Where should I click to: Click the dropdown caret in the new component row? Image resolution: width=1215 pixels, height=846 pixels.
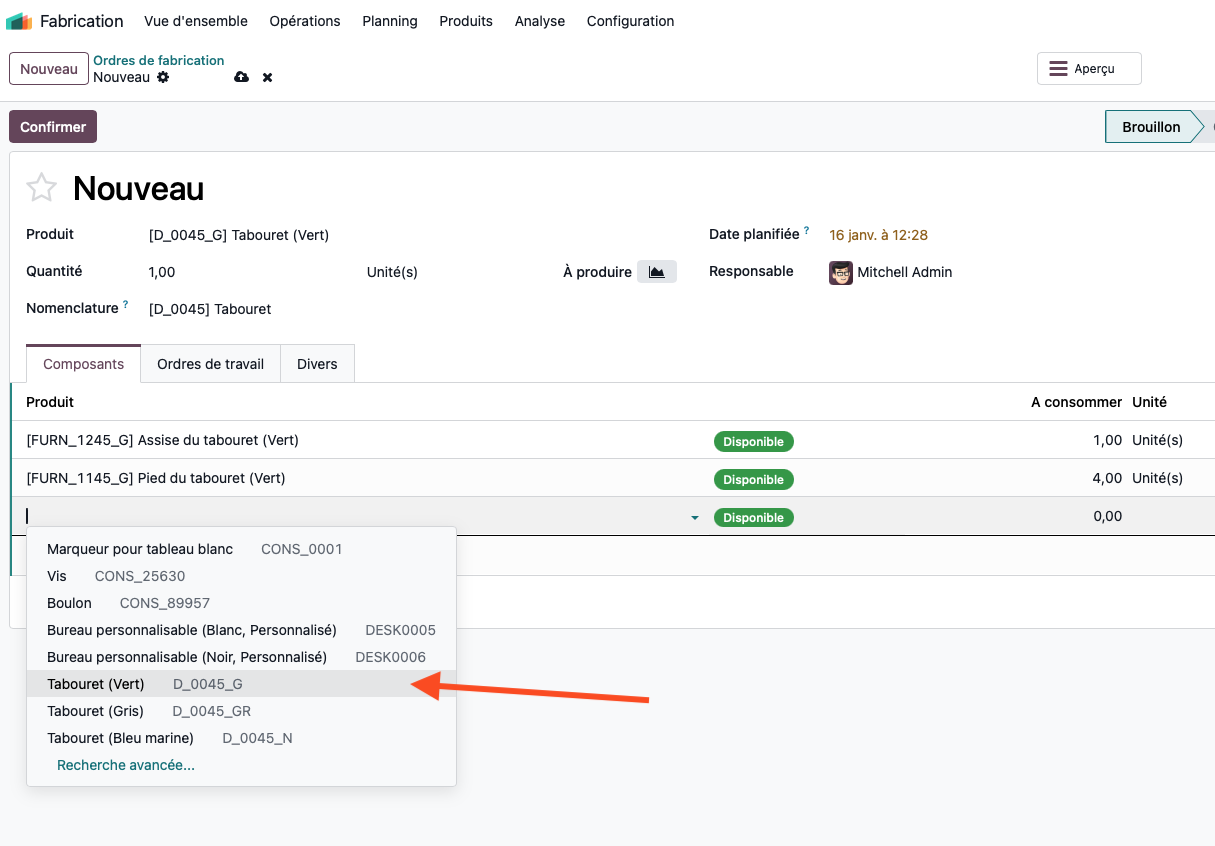[x=695, y=518]
